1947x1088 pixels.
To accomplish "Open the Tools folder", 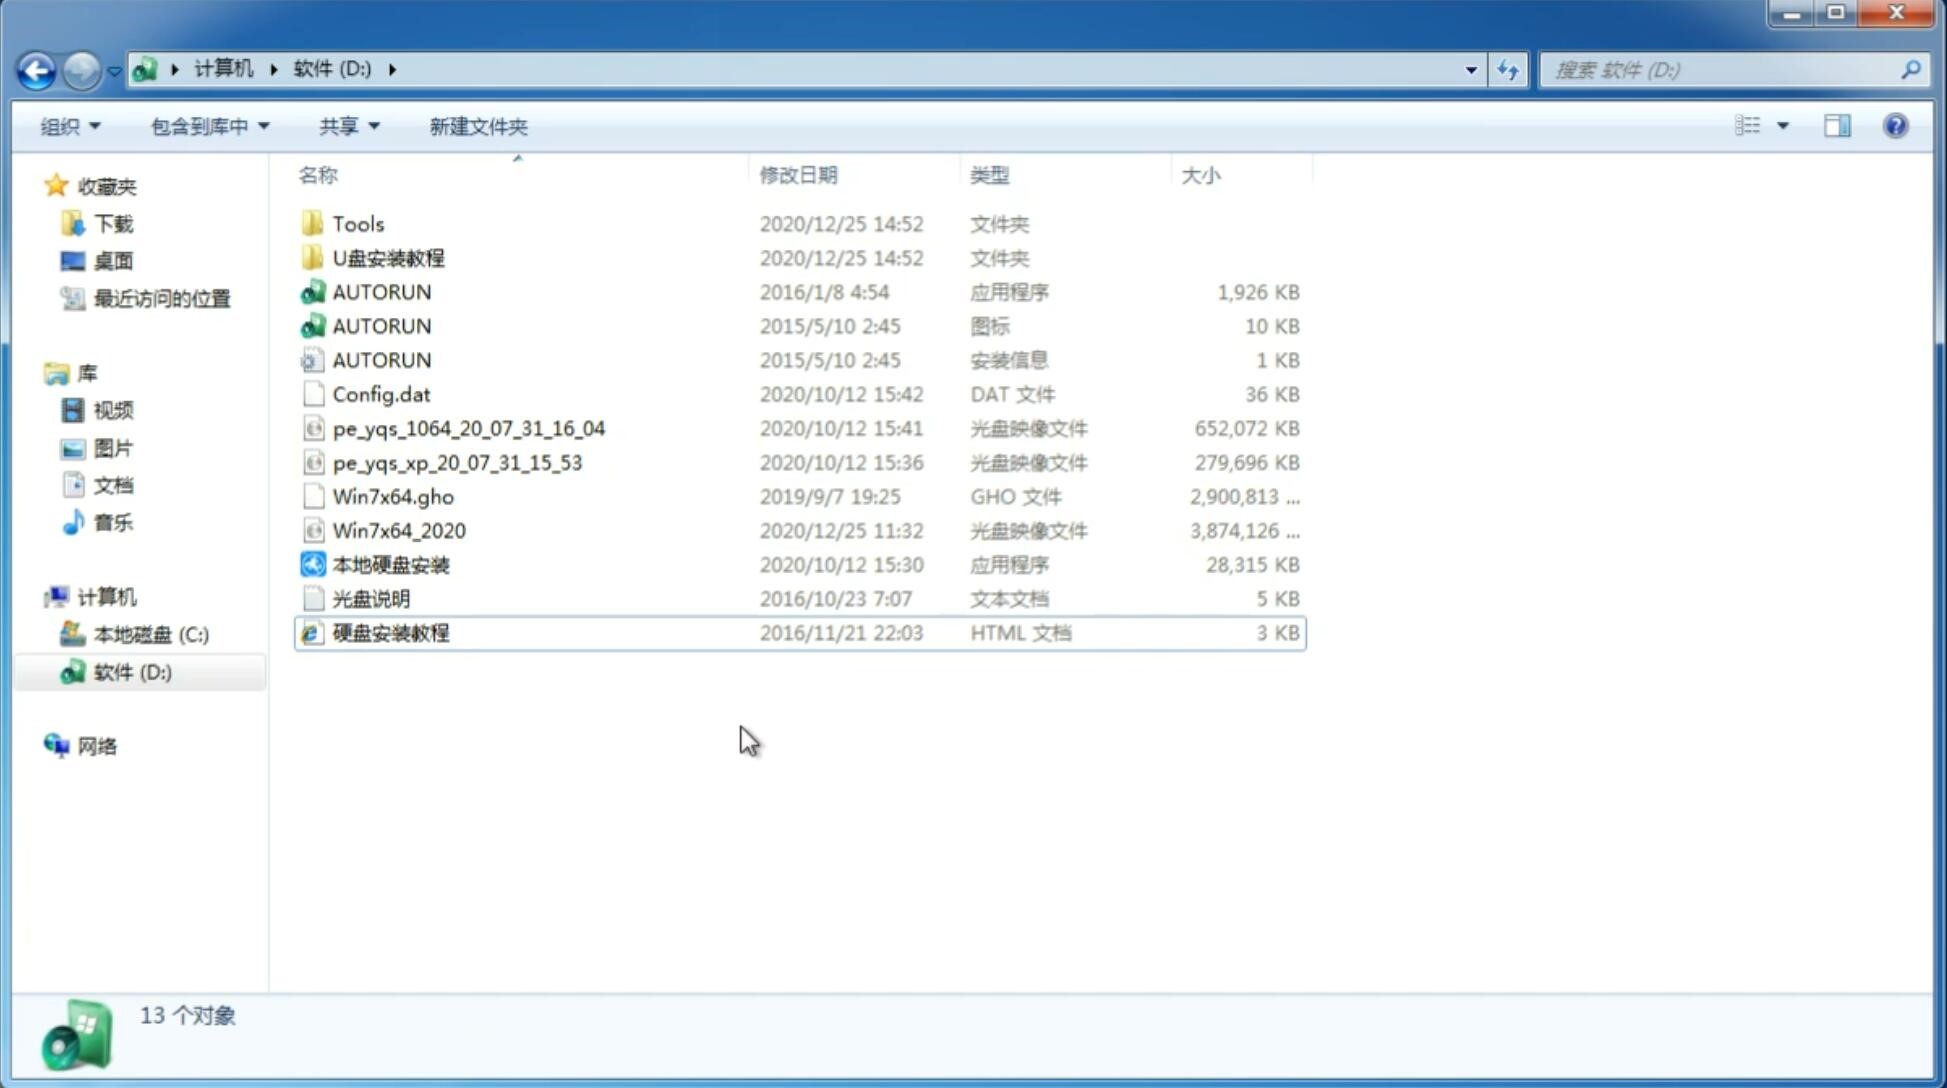I will click(x=357, y=223).
